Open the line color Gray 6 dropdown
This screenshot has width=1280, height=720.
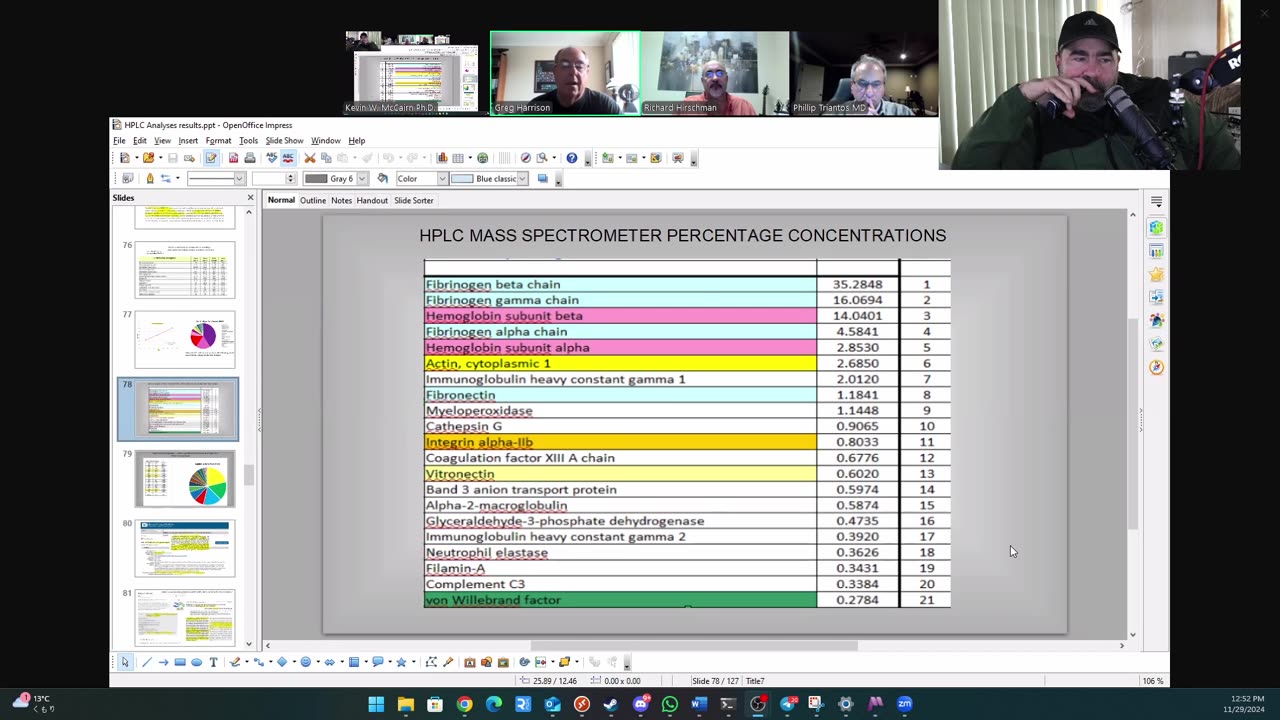pos(361,178)
